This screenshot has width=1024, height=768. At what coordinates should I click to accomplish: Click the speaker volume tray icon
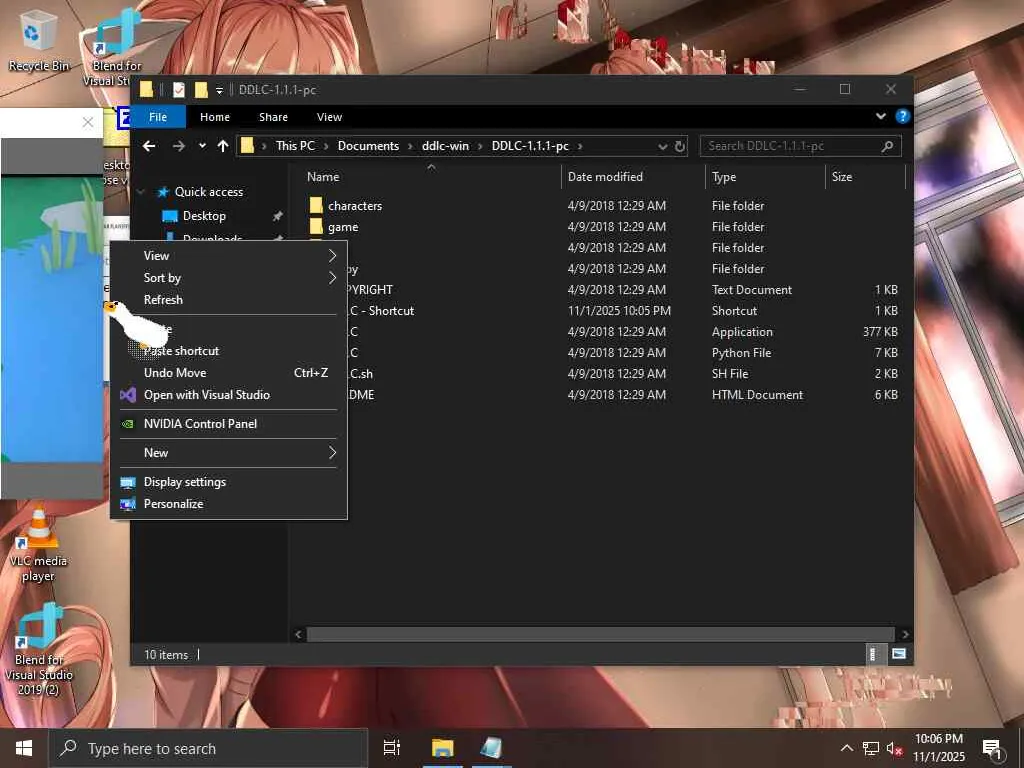point(895,748)
